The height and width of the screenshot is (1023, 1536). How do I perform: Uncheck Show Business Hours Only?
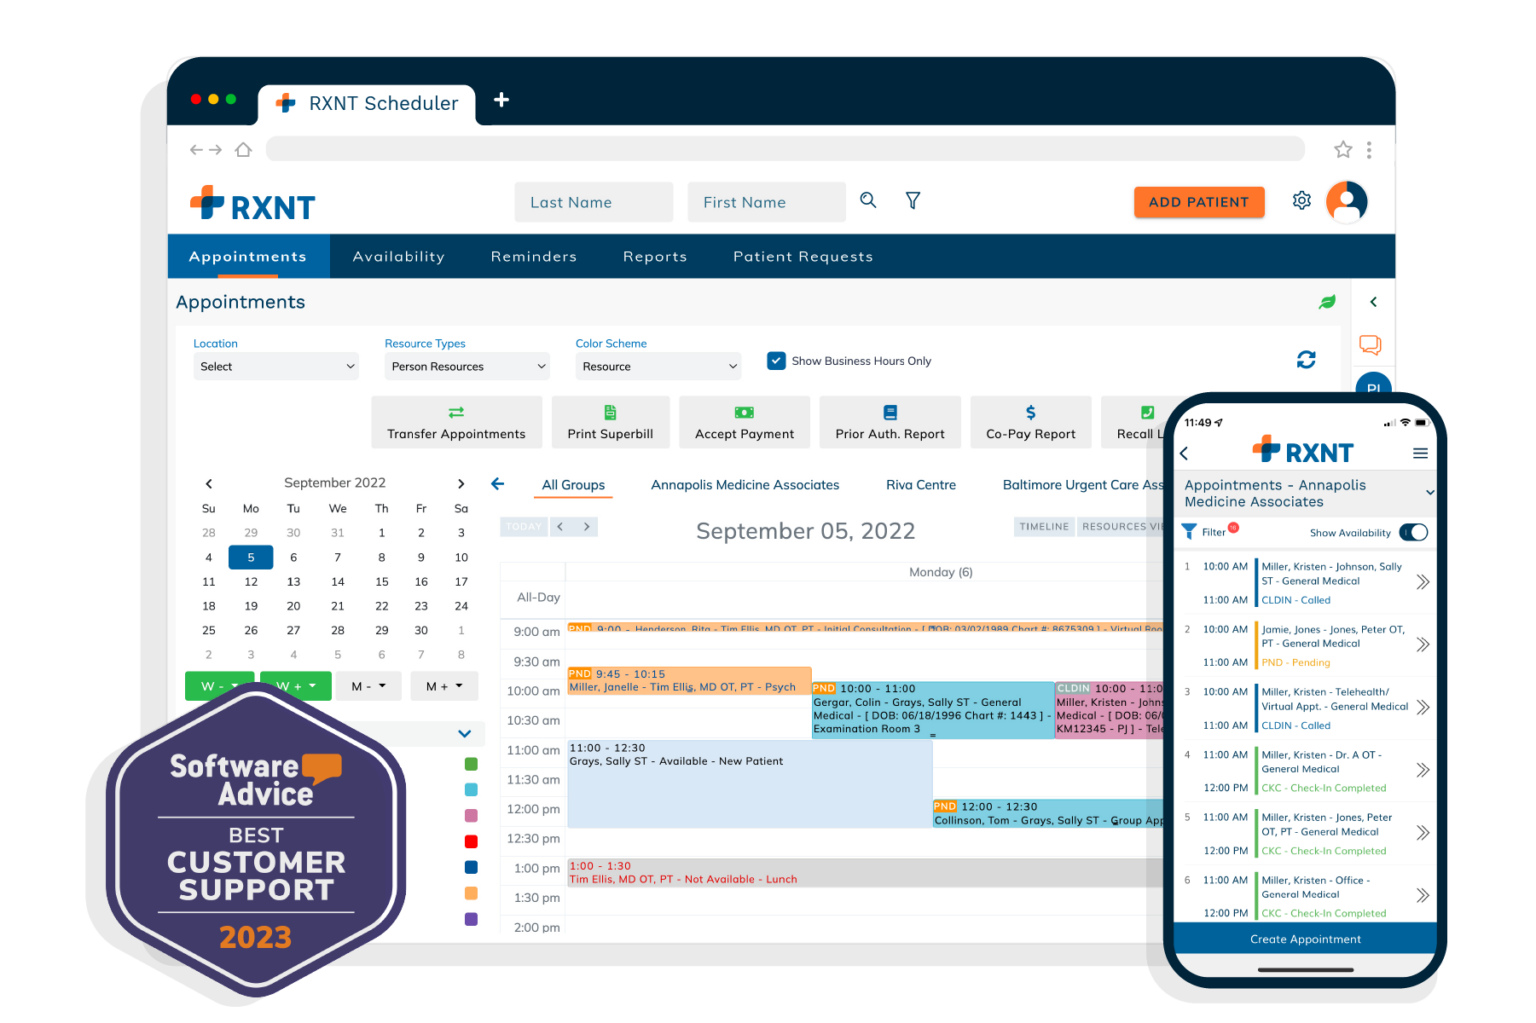point(776,360)
